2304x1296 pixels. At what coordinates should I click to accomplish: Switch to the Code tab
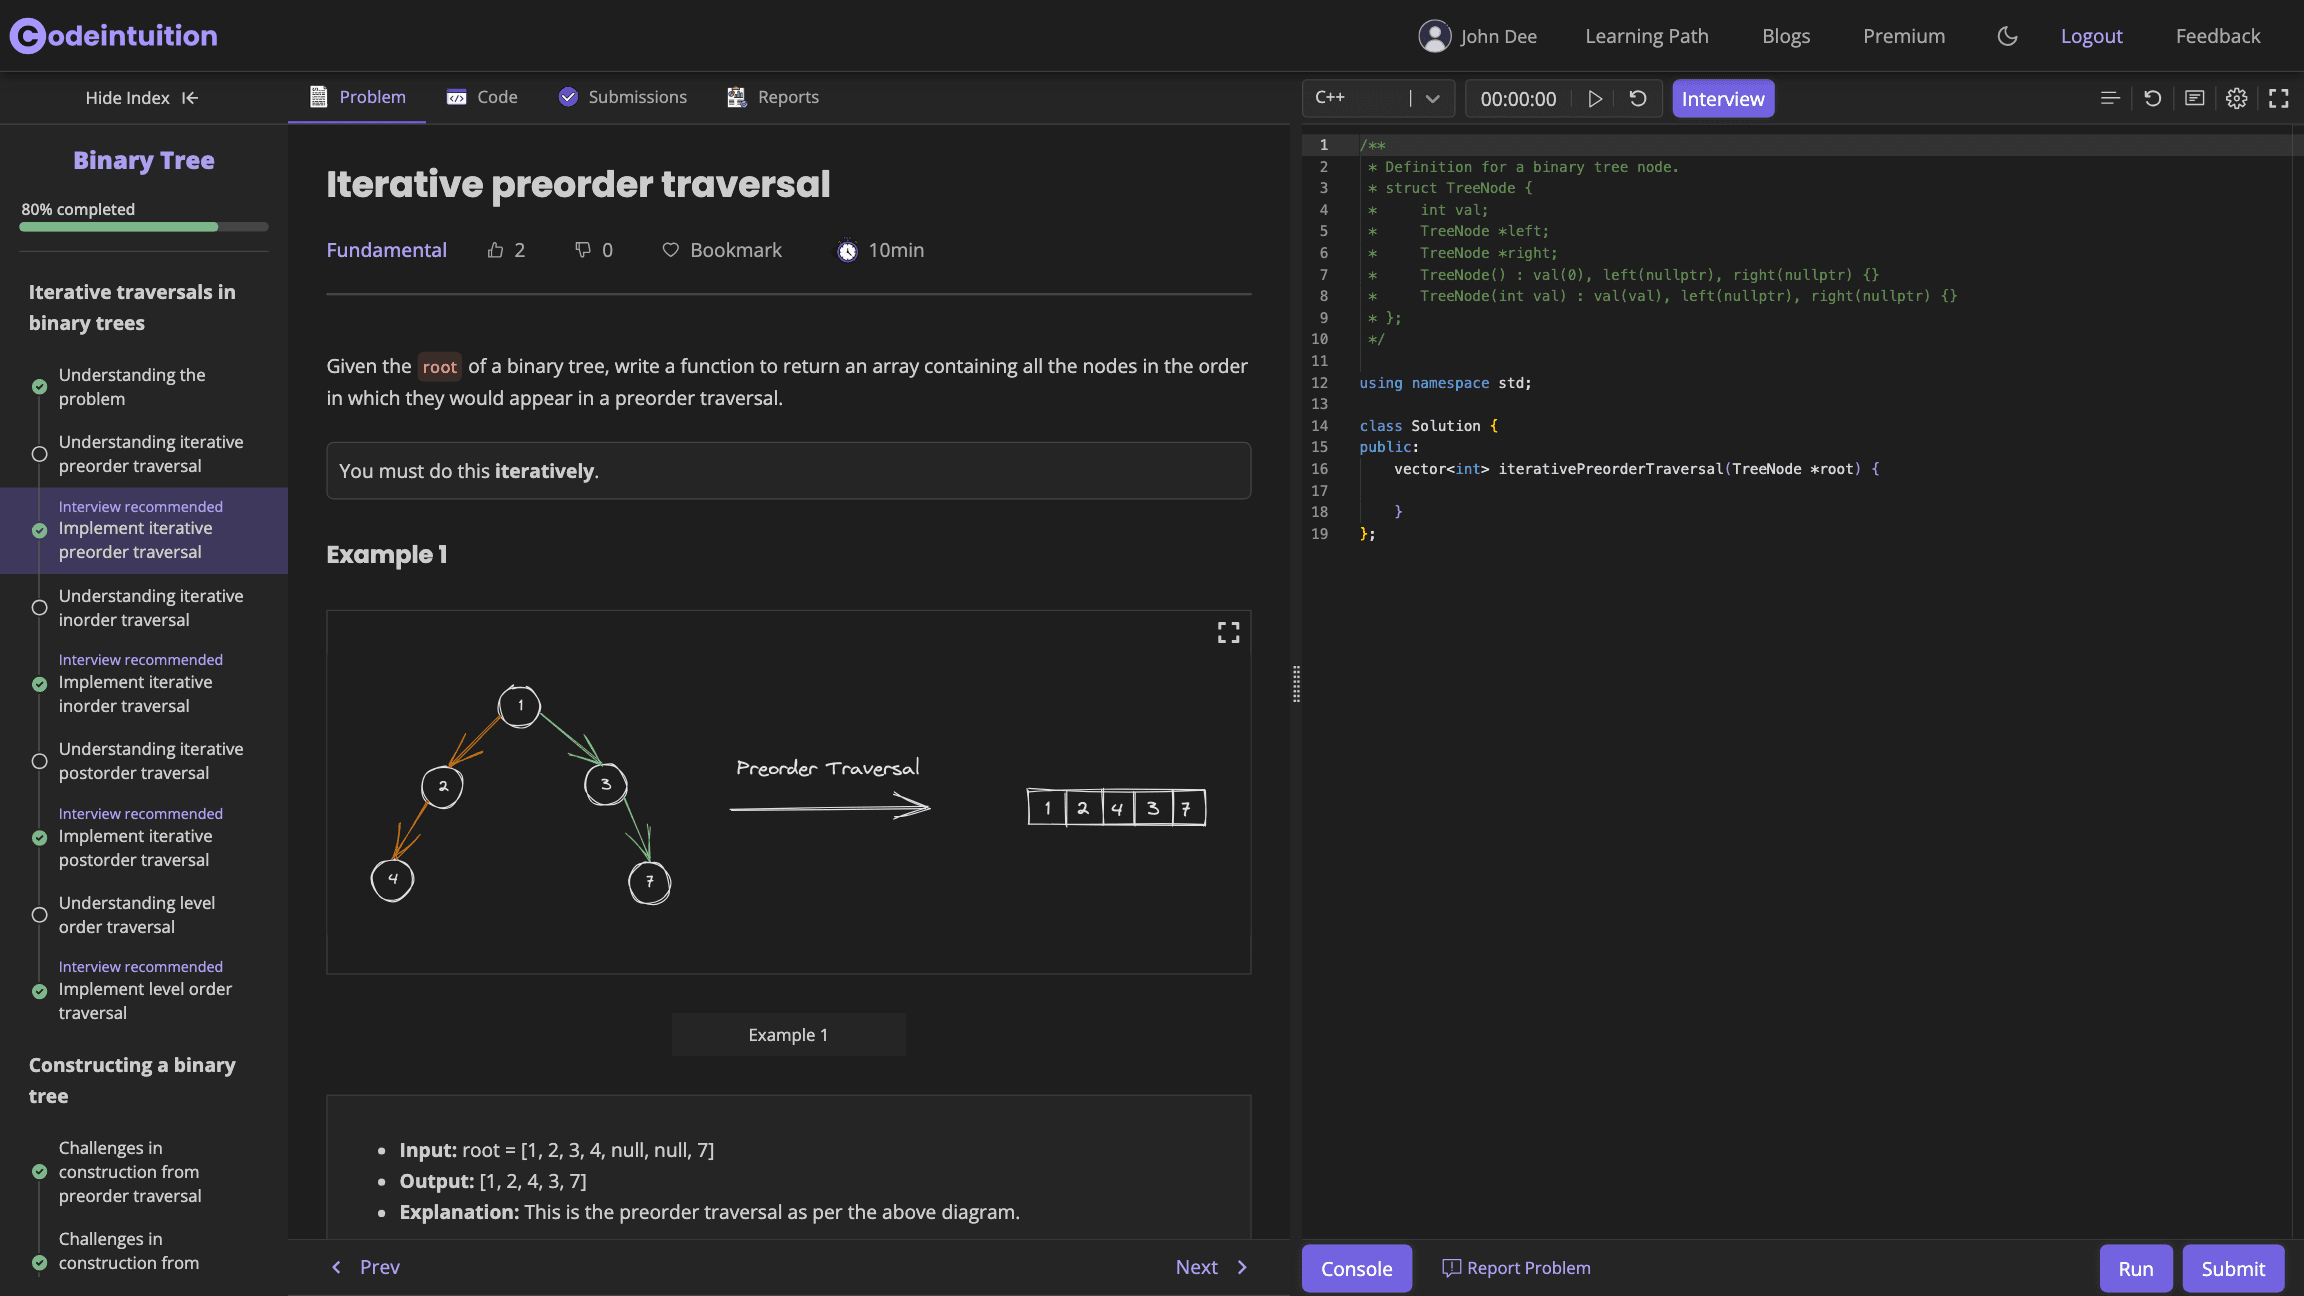[x=482, y=97]
